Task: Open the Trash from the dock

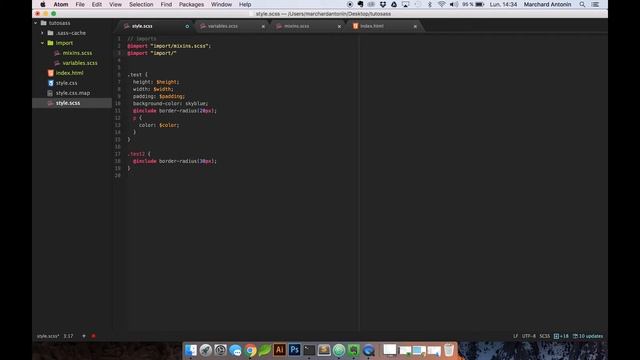Action: tap(449, 350)
